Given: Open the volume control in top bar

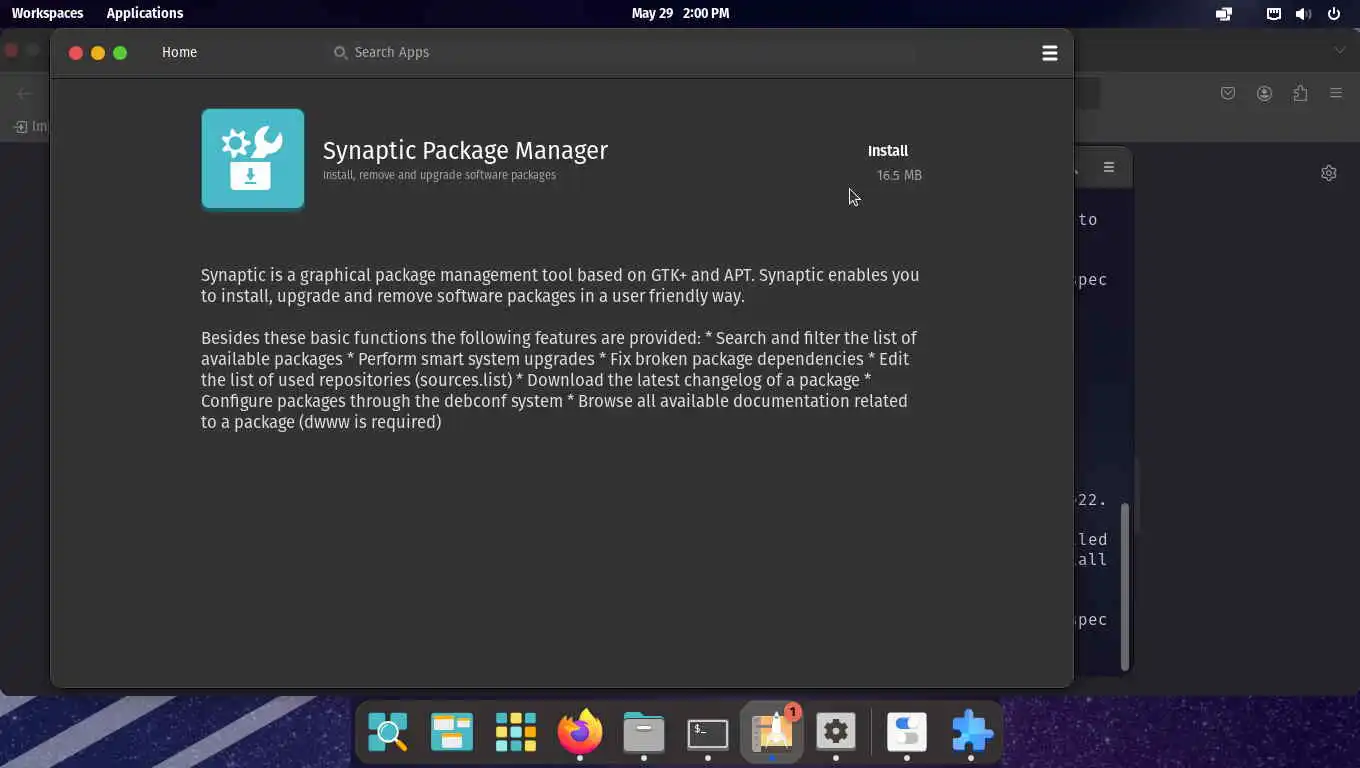Looking at the screenshot, I should (1303, 14).
